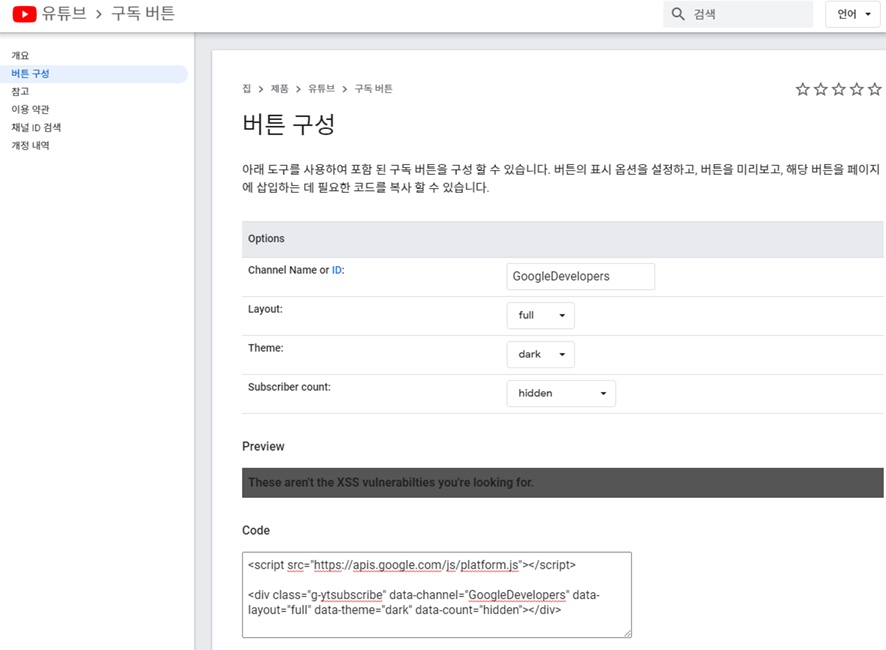Rate the page with the fifth star
The height and width of the screenshot is (650, 886).
(875, 89)
